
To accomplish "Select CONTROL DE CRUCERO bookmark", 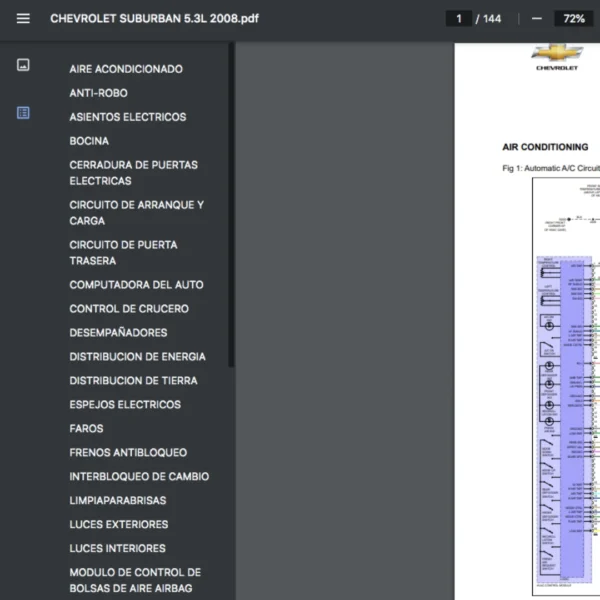I will [129, 308].
